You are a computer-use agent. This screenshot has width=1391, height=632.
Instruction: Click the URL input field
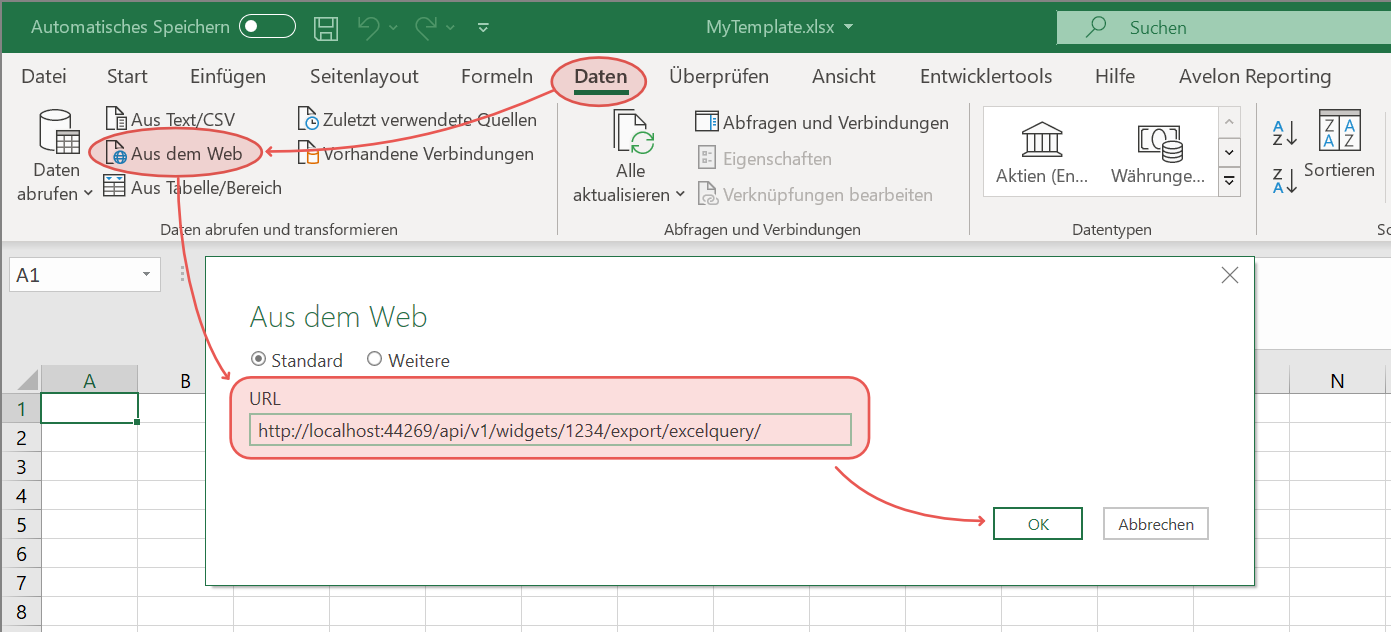coord(550,430)
